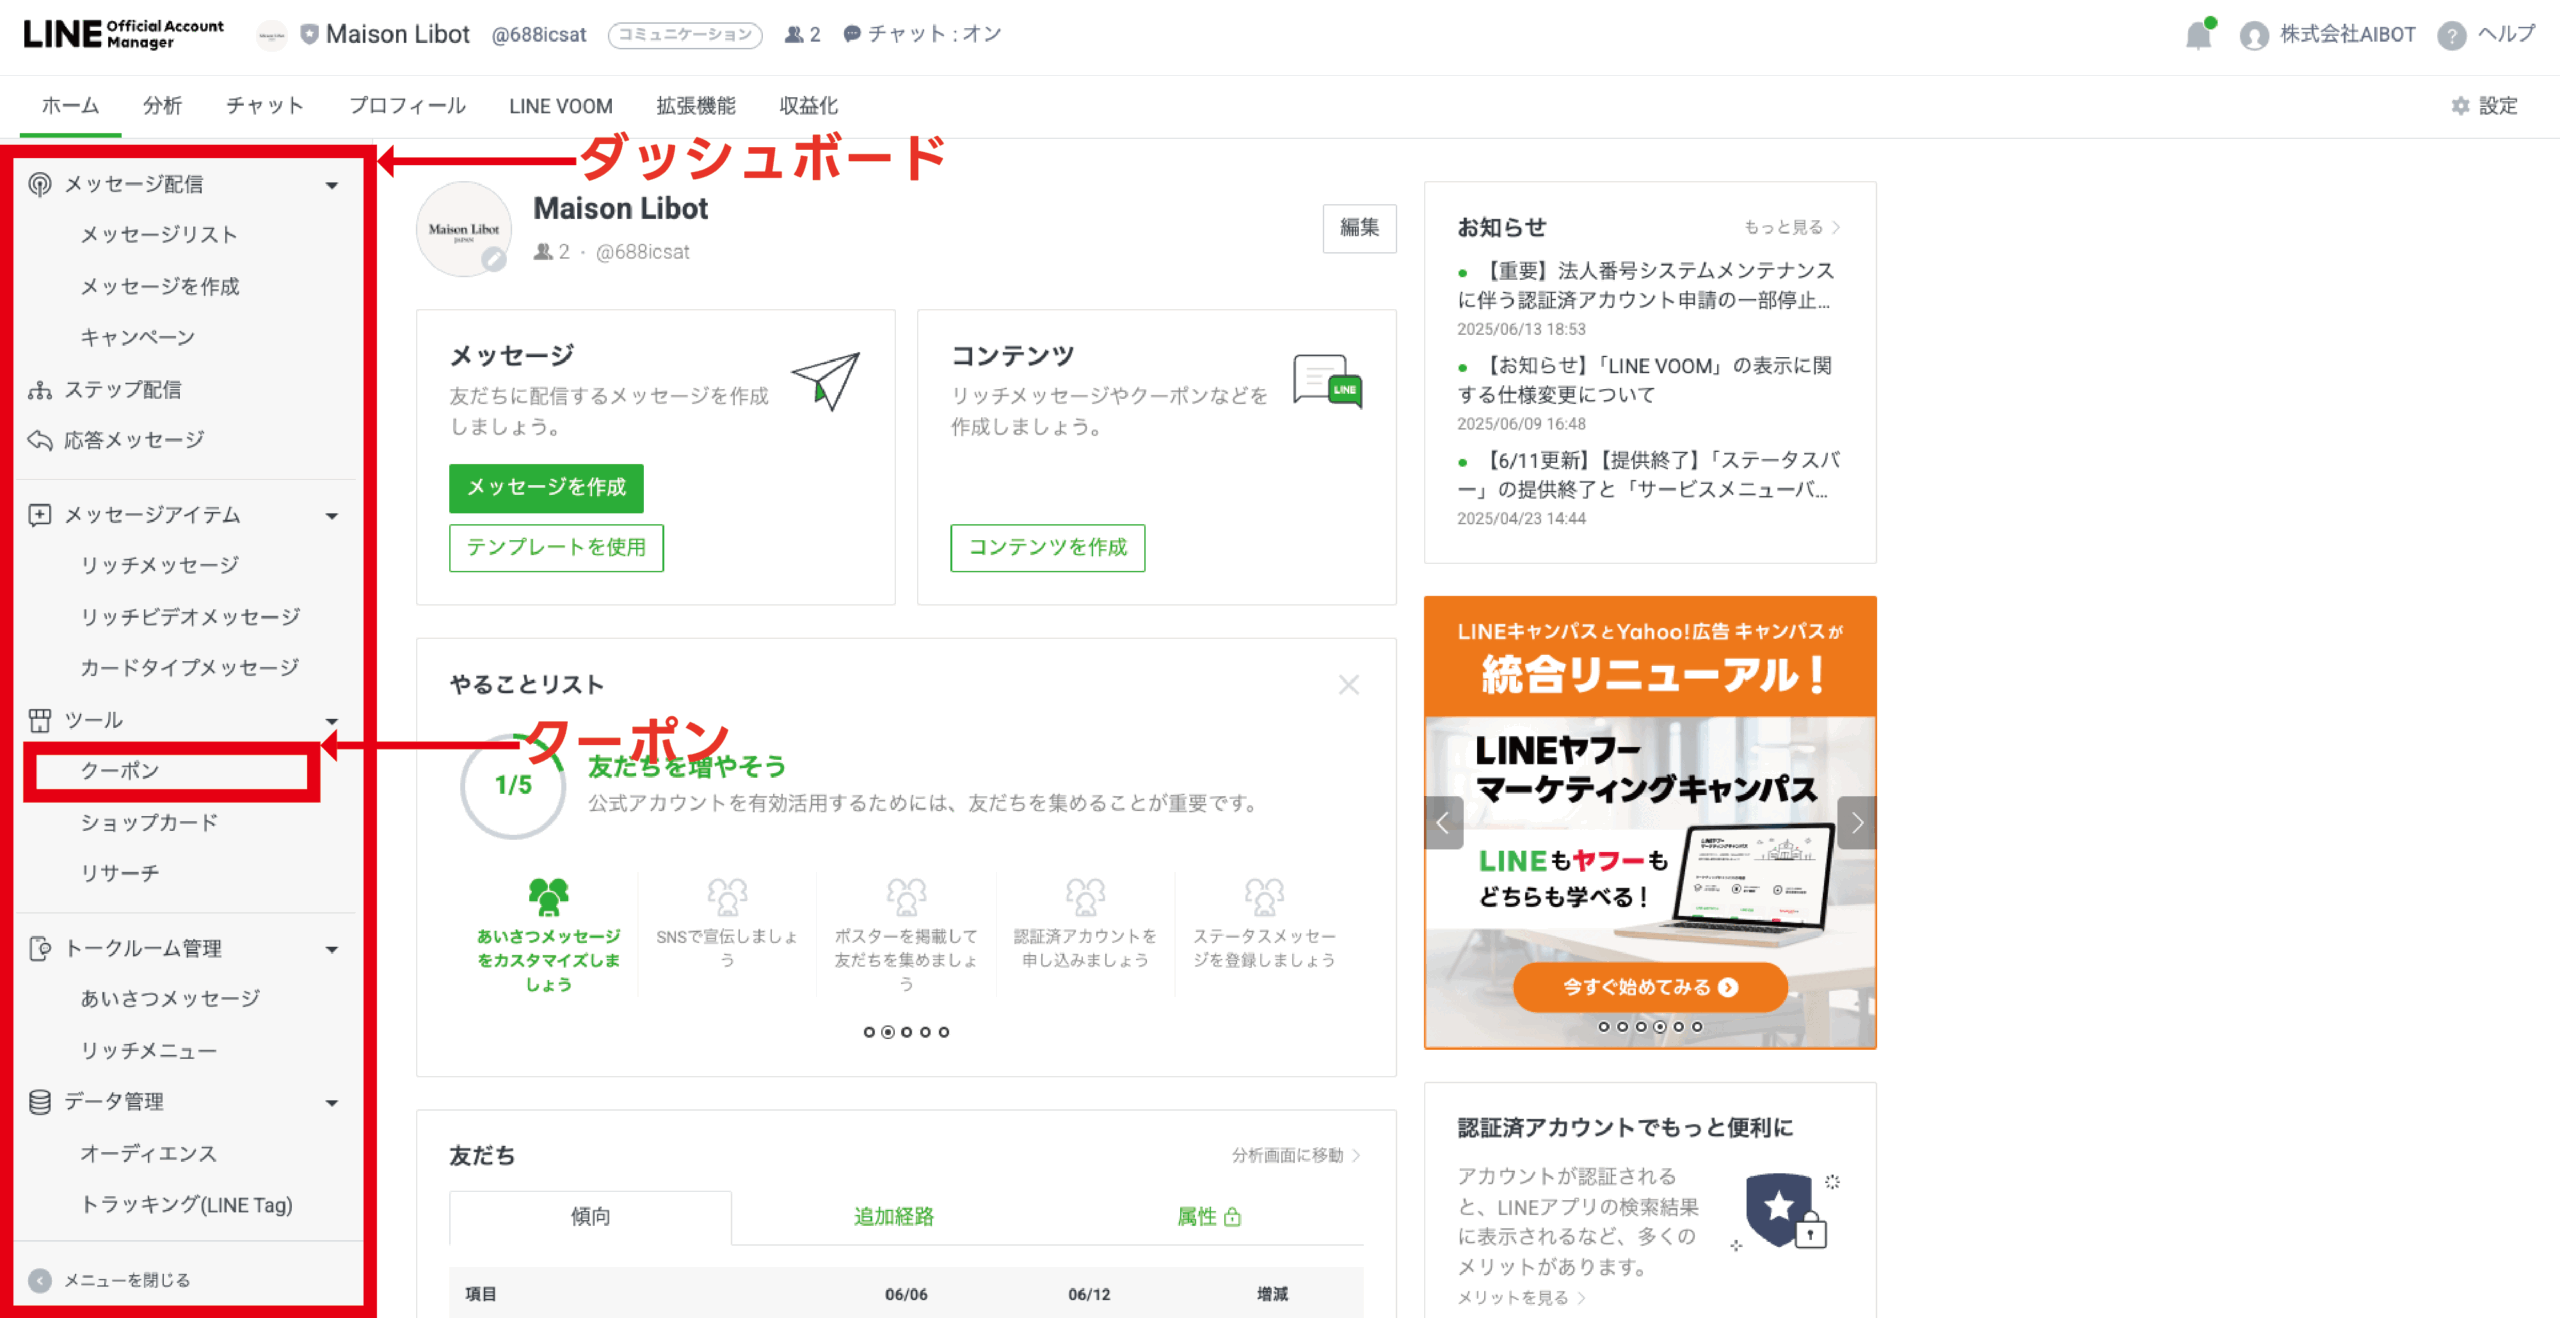Viewport: 2560px width, 1318px height.
Task: Select the last to-do list carousel dot
Action: tap(943, 1032)
